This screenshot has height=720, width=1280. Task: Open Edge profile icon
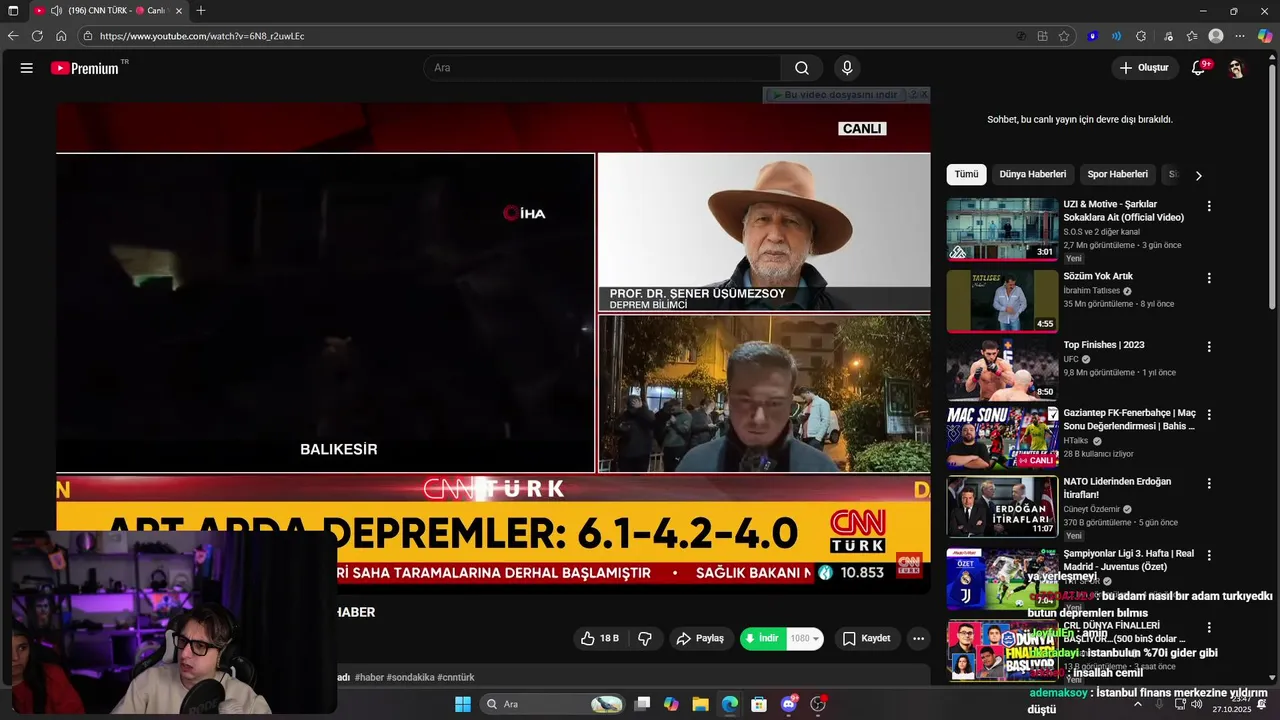pyautogui.click(x=1216, y=36)
